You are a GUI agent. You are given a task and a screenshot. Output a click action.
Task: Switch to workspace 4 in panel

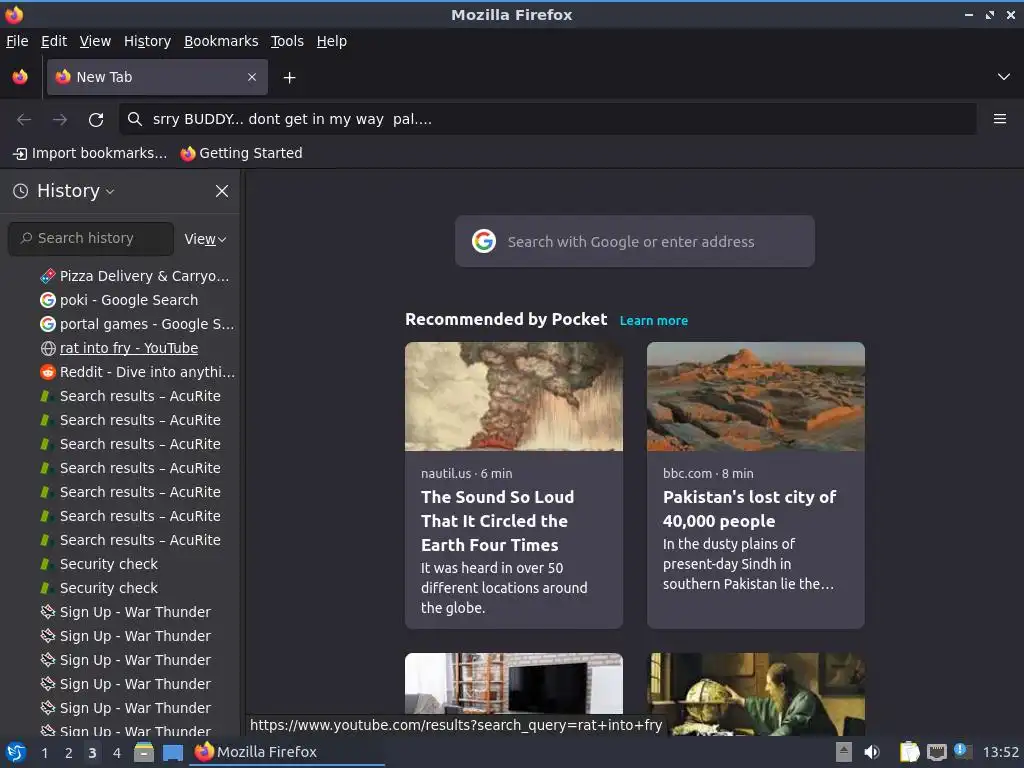[117, 753]
